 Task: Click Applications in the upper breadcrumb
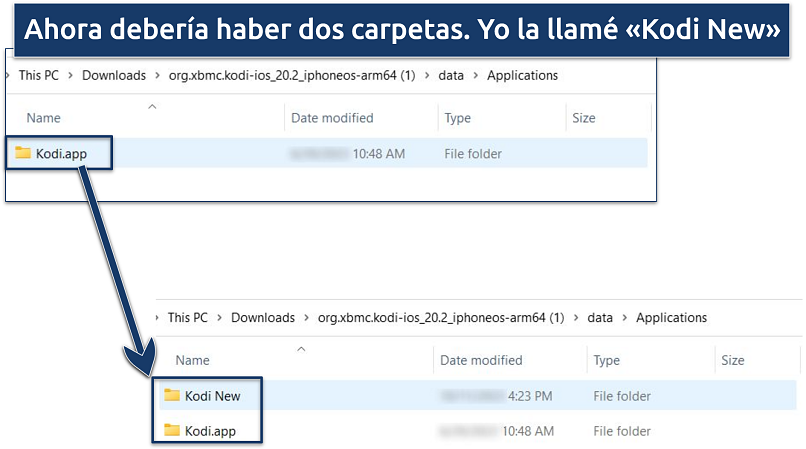522,75
